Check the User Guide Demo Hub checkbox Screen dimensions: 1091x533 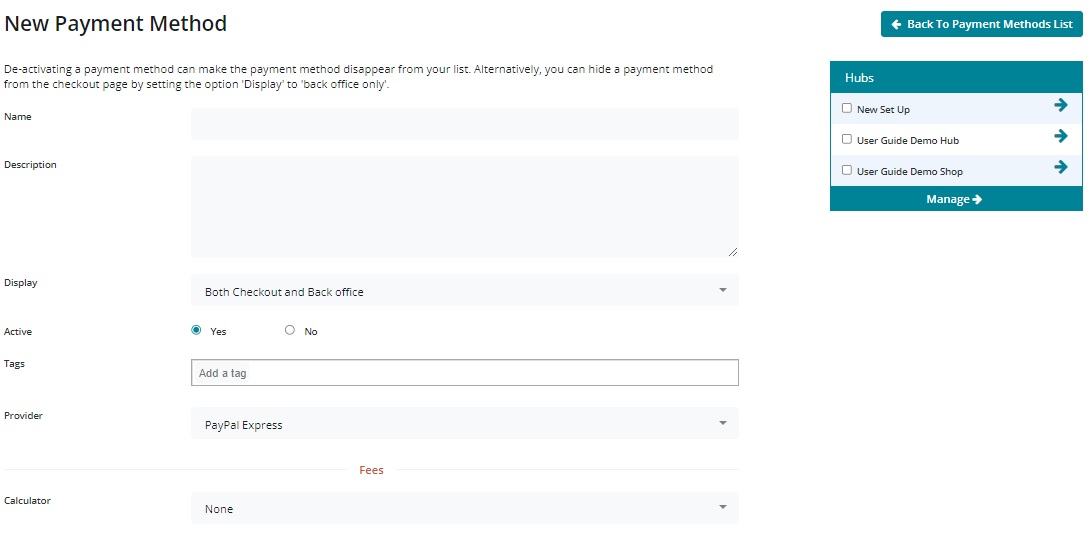tap(847, 139)
